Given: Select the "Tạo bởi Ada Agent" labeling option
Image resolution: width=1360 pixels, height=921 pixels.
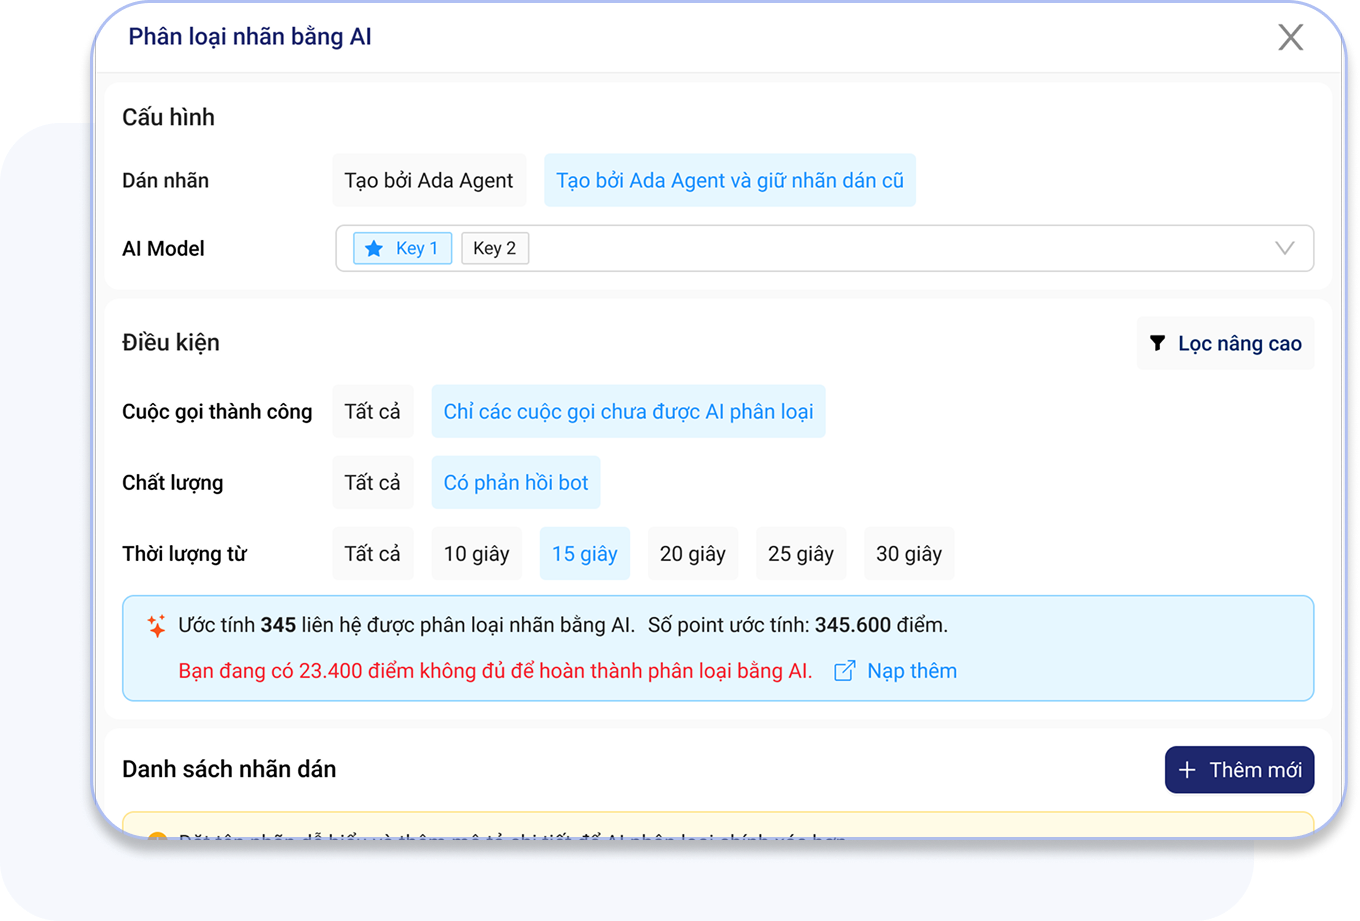Looking at the screenshot, I should pos(429,181).
